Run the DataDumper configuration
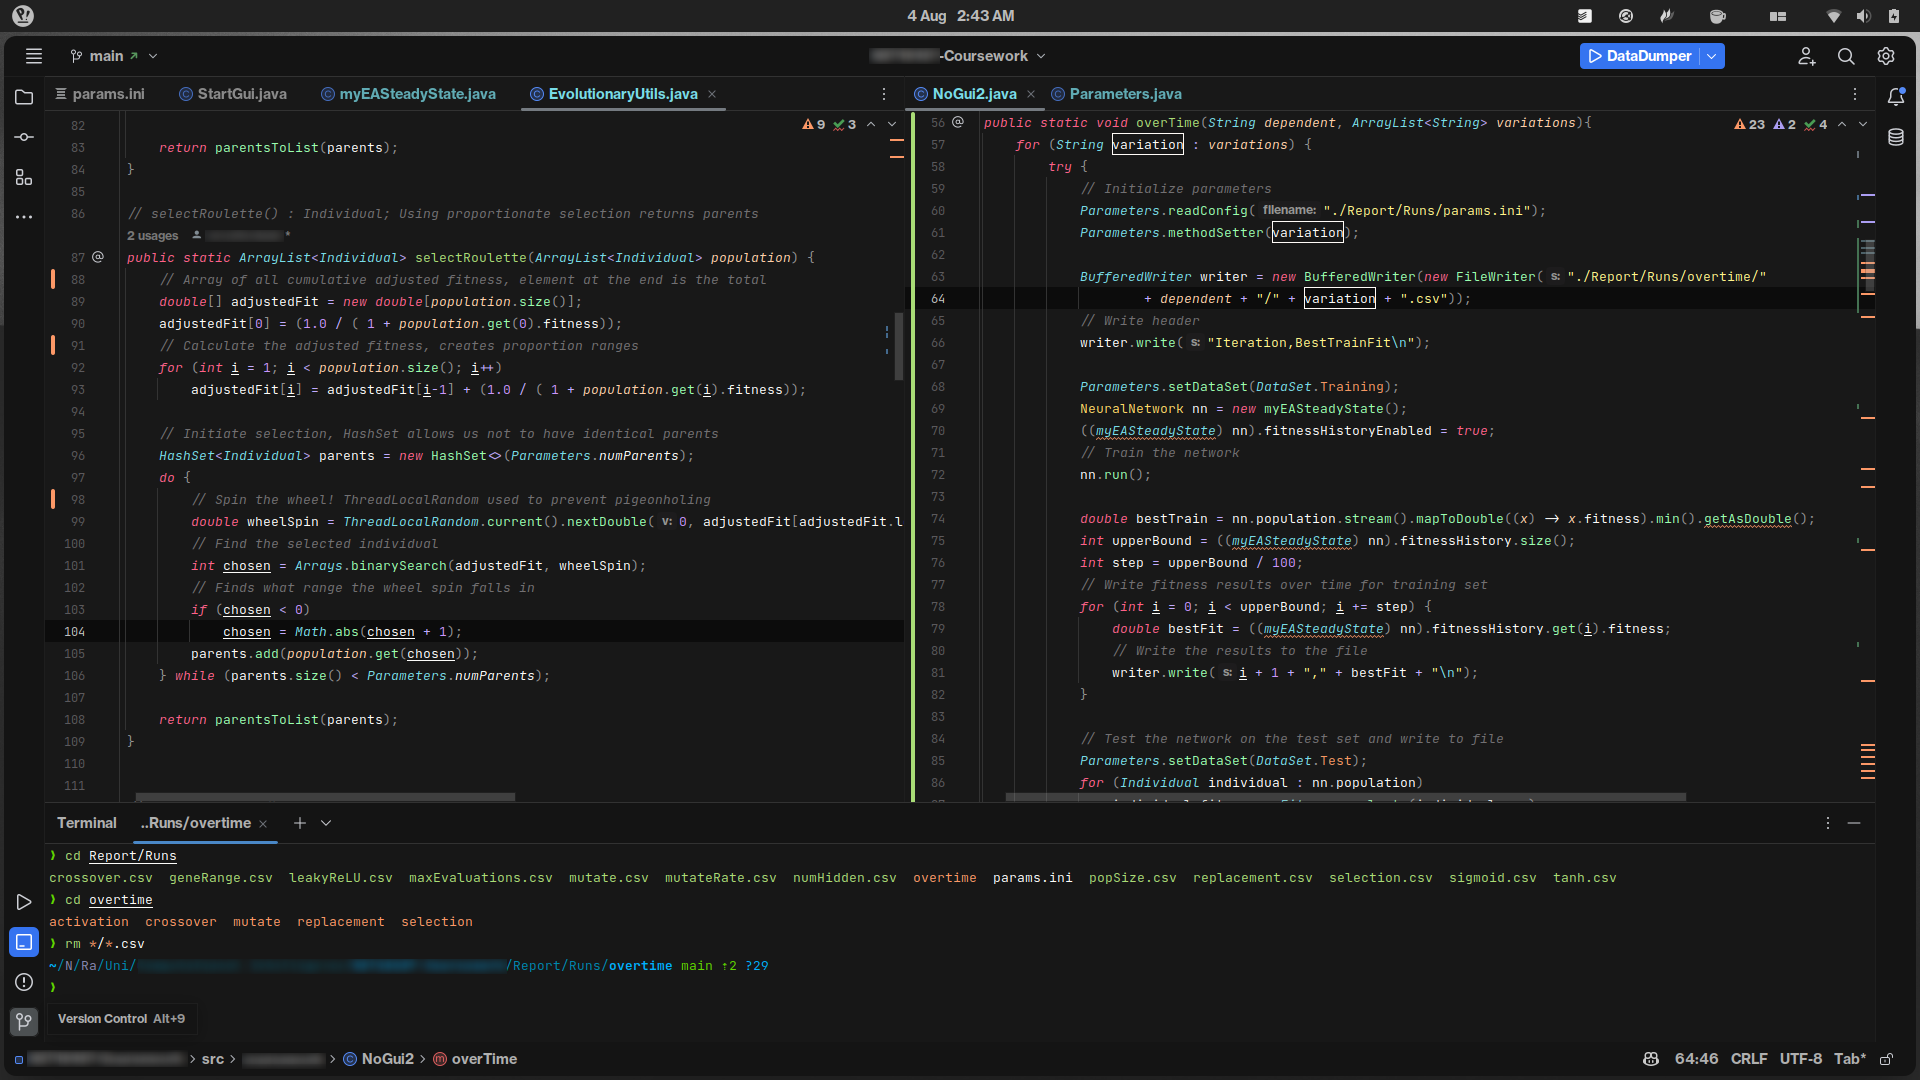The height and width of the screenshot is (1080, 1920). (x=1594, y=56)
